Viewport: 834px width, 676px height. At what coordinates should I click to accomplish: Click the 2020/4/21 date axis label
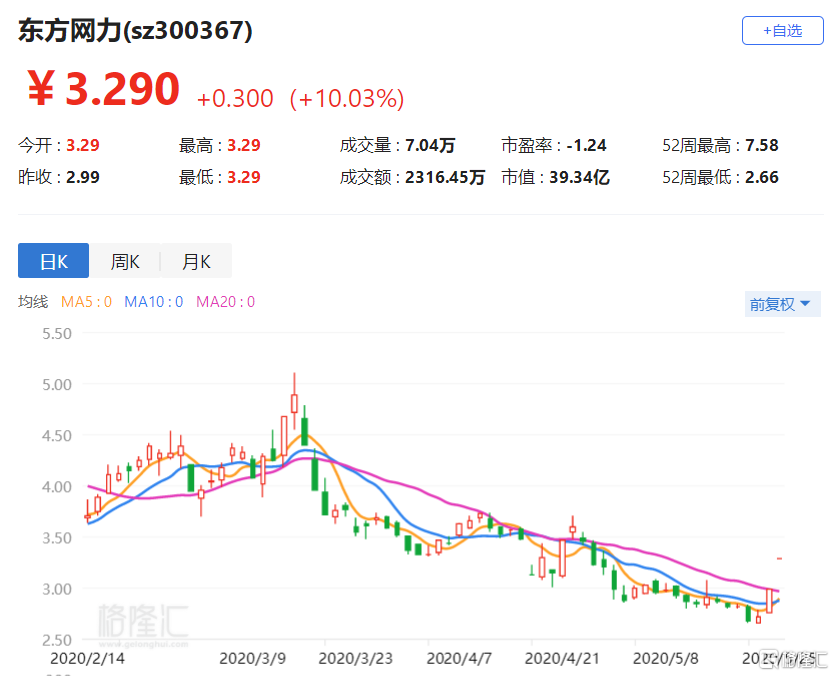tap(562, 658)
